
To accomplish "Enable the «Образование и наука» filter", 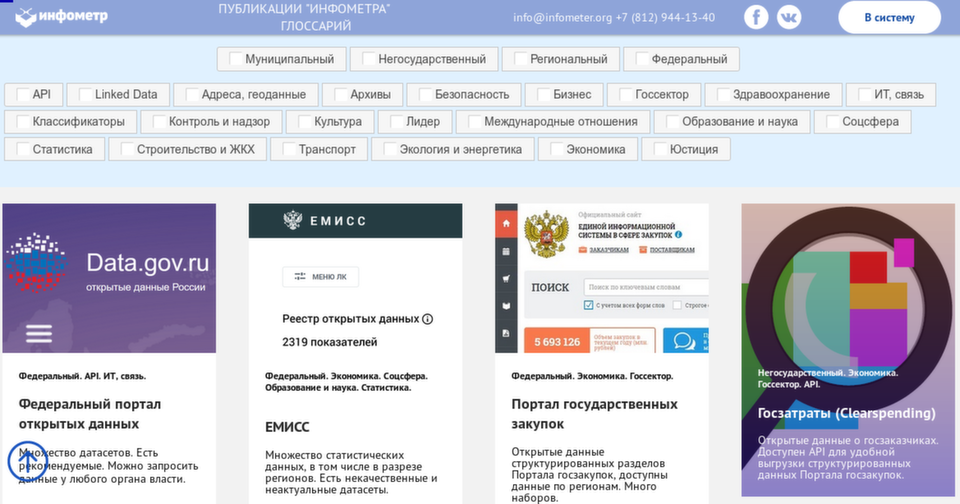I will pos(672,121).
